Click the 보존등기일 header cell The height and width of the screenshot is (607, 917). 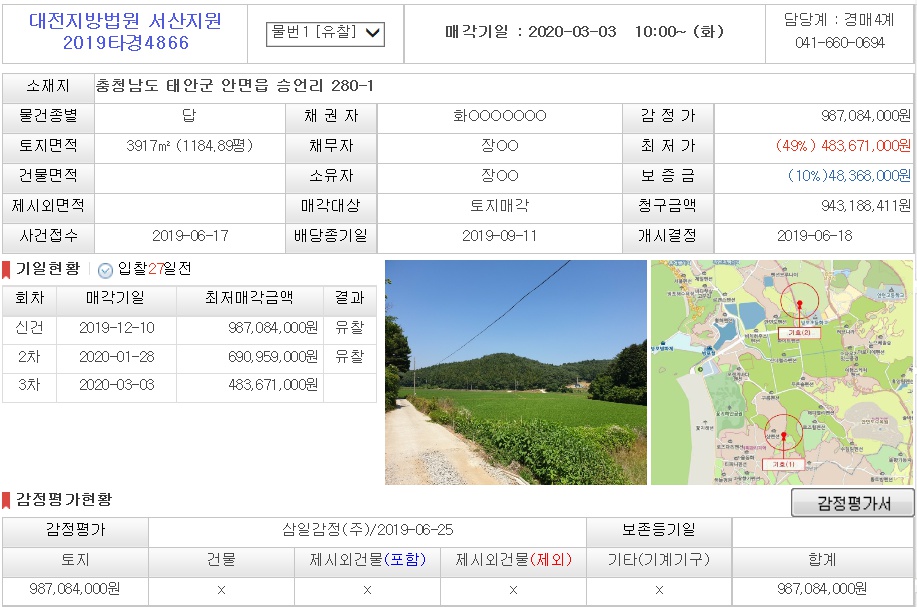point(659,530)
